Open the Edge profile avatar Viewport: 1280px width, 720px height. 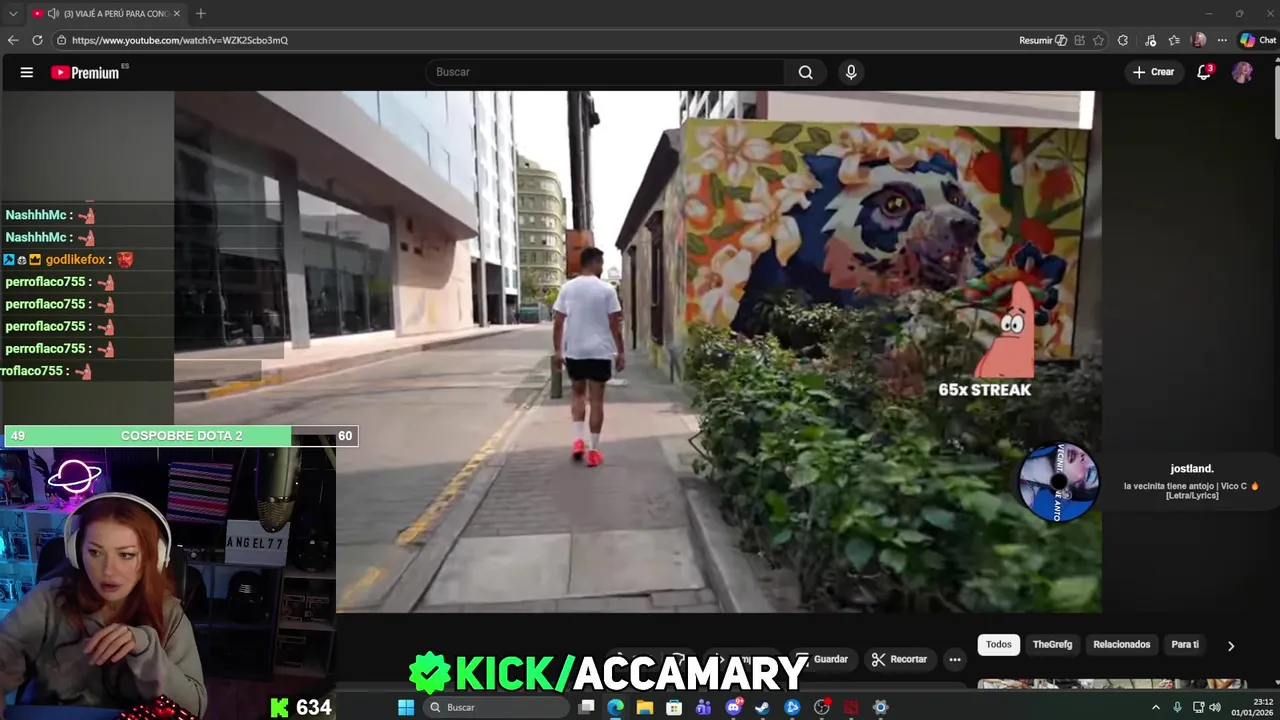pos(1199,40)
